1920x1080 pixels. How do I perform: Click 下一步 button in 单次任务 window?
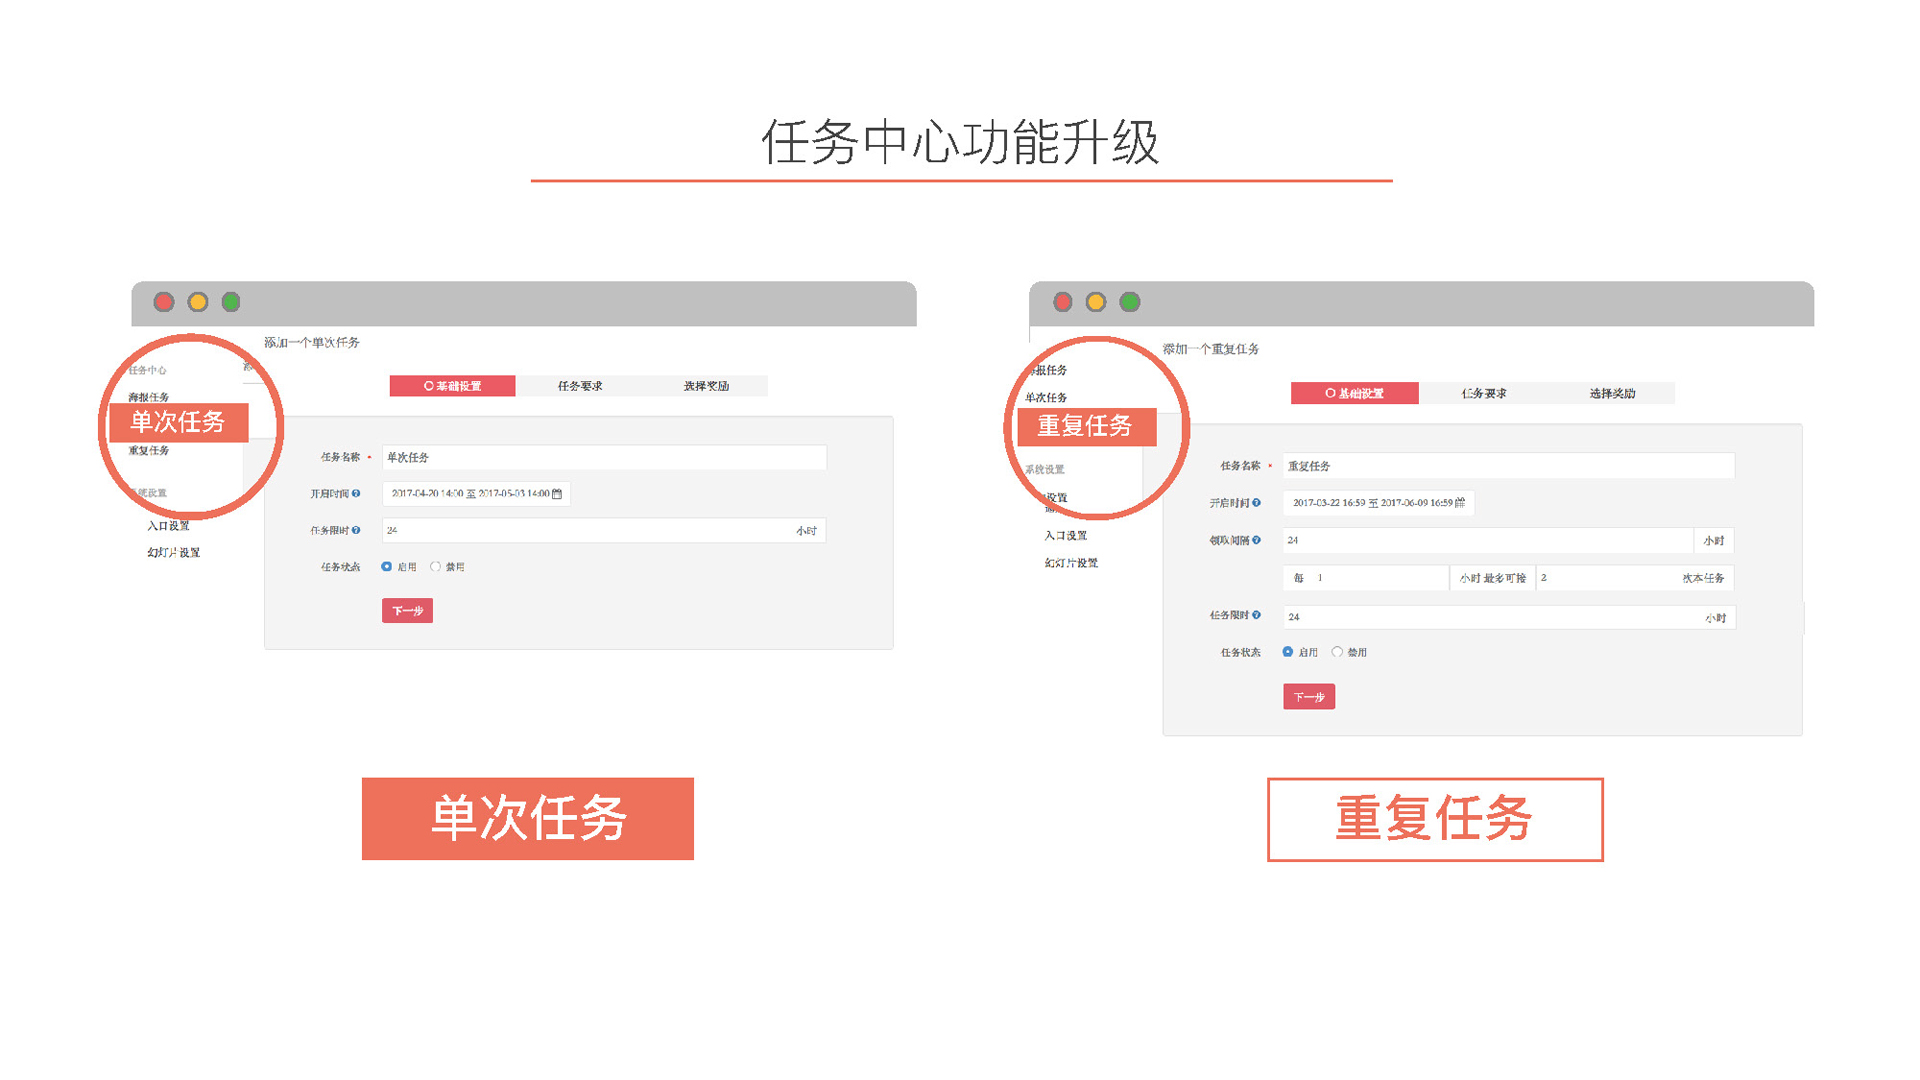(407, 611)
